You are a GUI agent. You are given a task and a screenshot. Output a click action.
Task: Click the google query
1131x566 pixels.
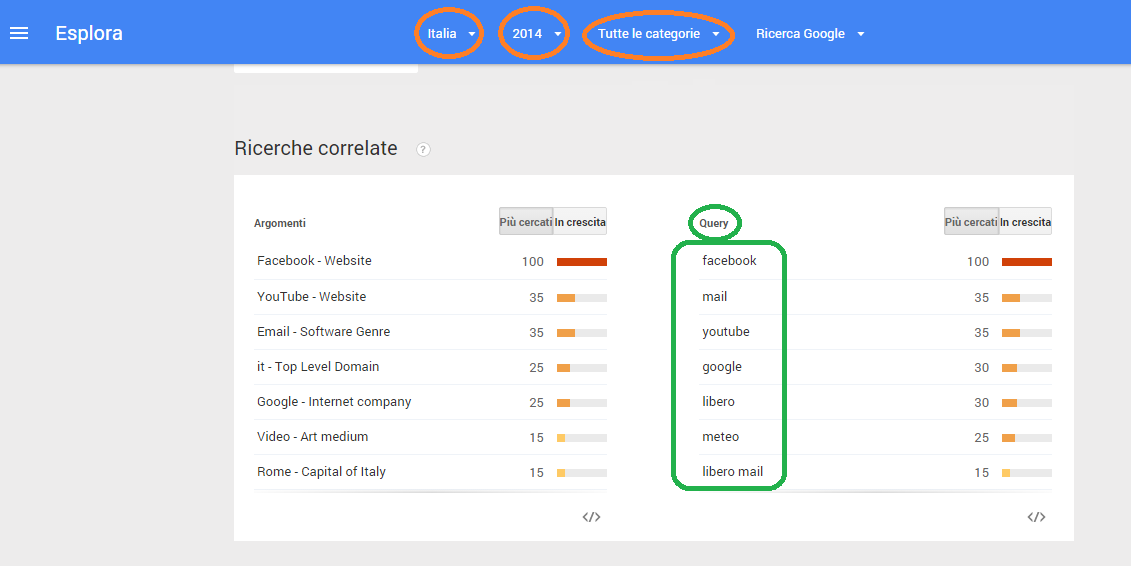(x=722, y=367)
